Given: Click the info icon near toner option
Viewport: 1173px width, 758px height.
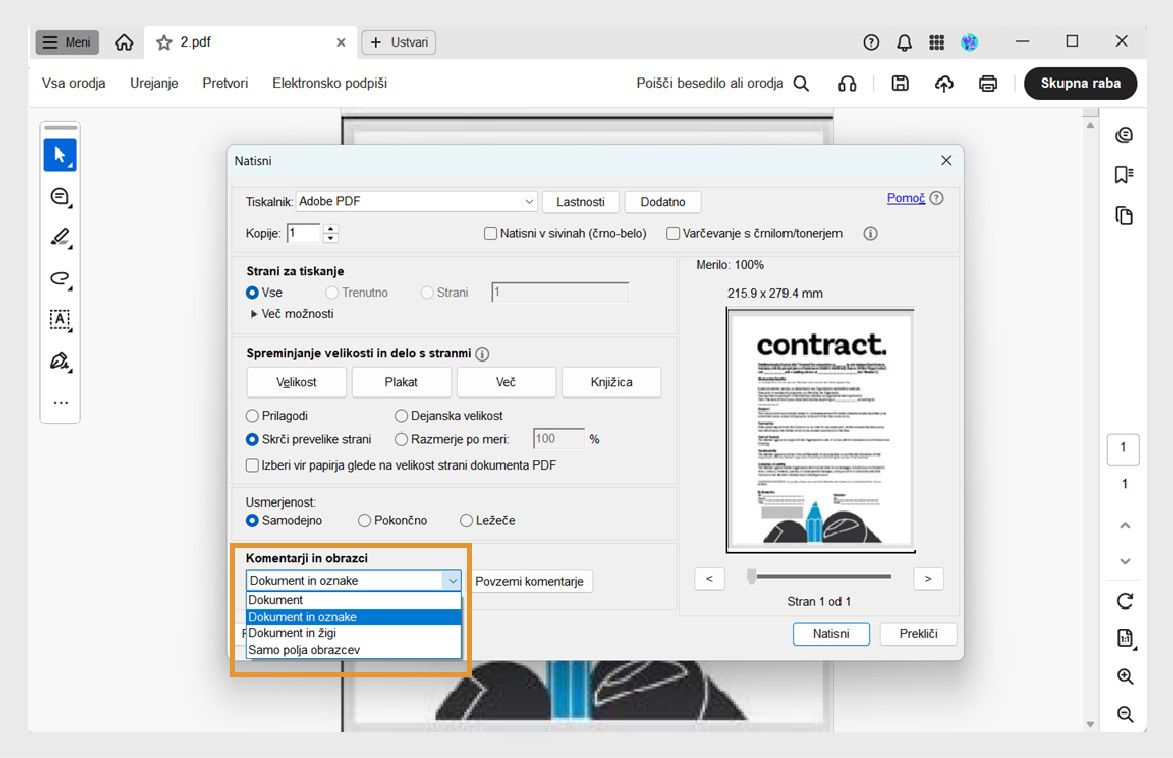Looking at the screenshot, I should point(870,233).
